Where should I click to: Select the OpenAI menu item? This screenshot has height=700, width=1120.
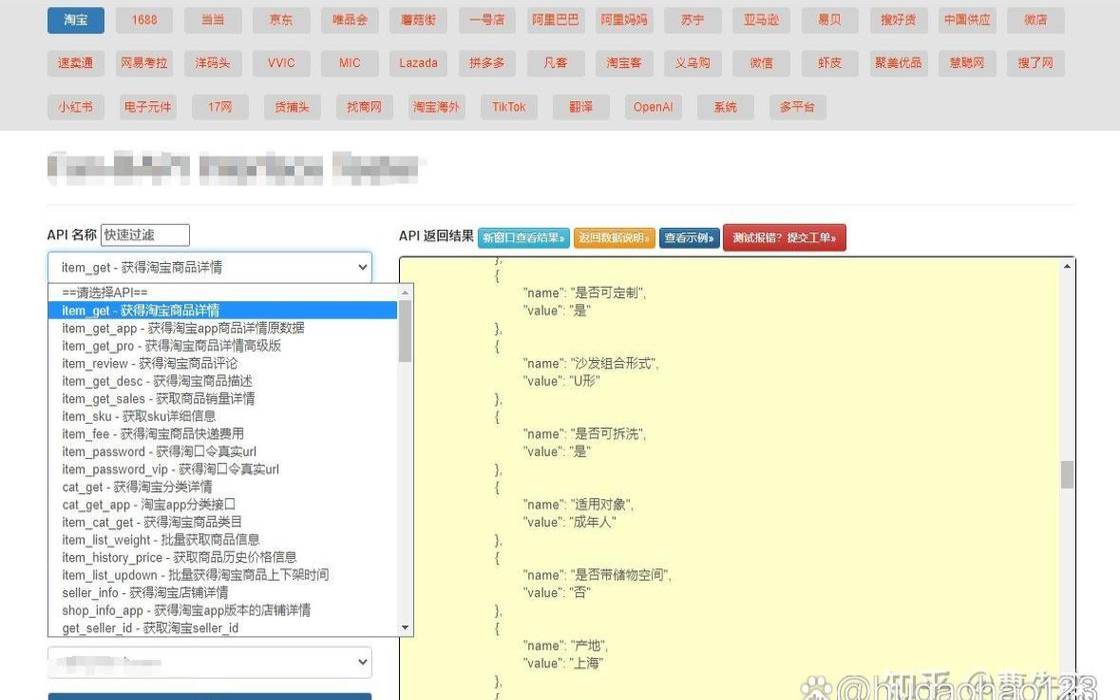652,106
